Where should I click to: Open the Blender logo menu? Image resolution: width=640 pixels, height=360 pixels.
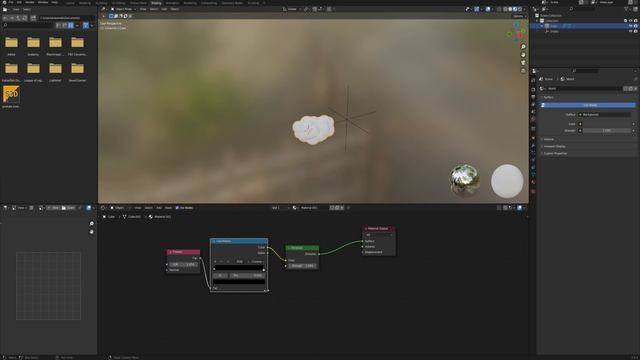click(x=4, y=2)
